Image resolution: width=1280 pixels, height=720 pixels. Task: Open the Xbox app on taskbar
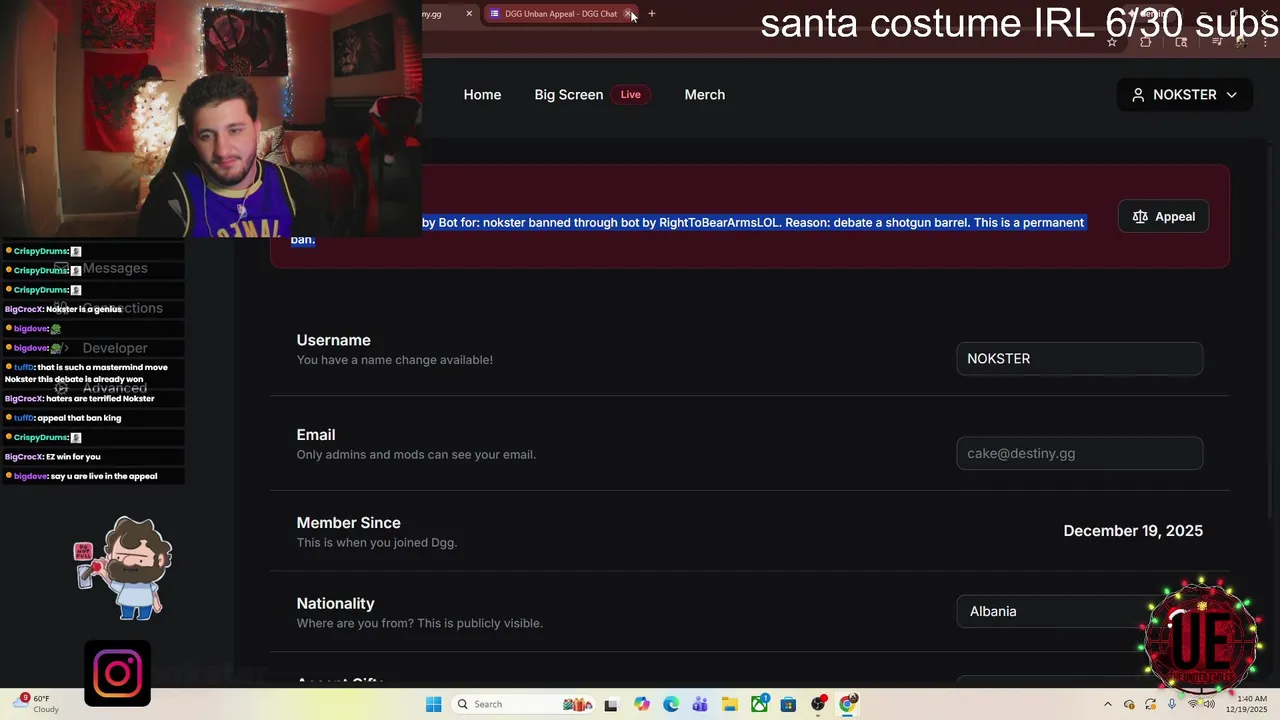[x=760, y=704]
